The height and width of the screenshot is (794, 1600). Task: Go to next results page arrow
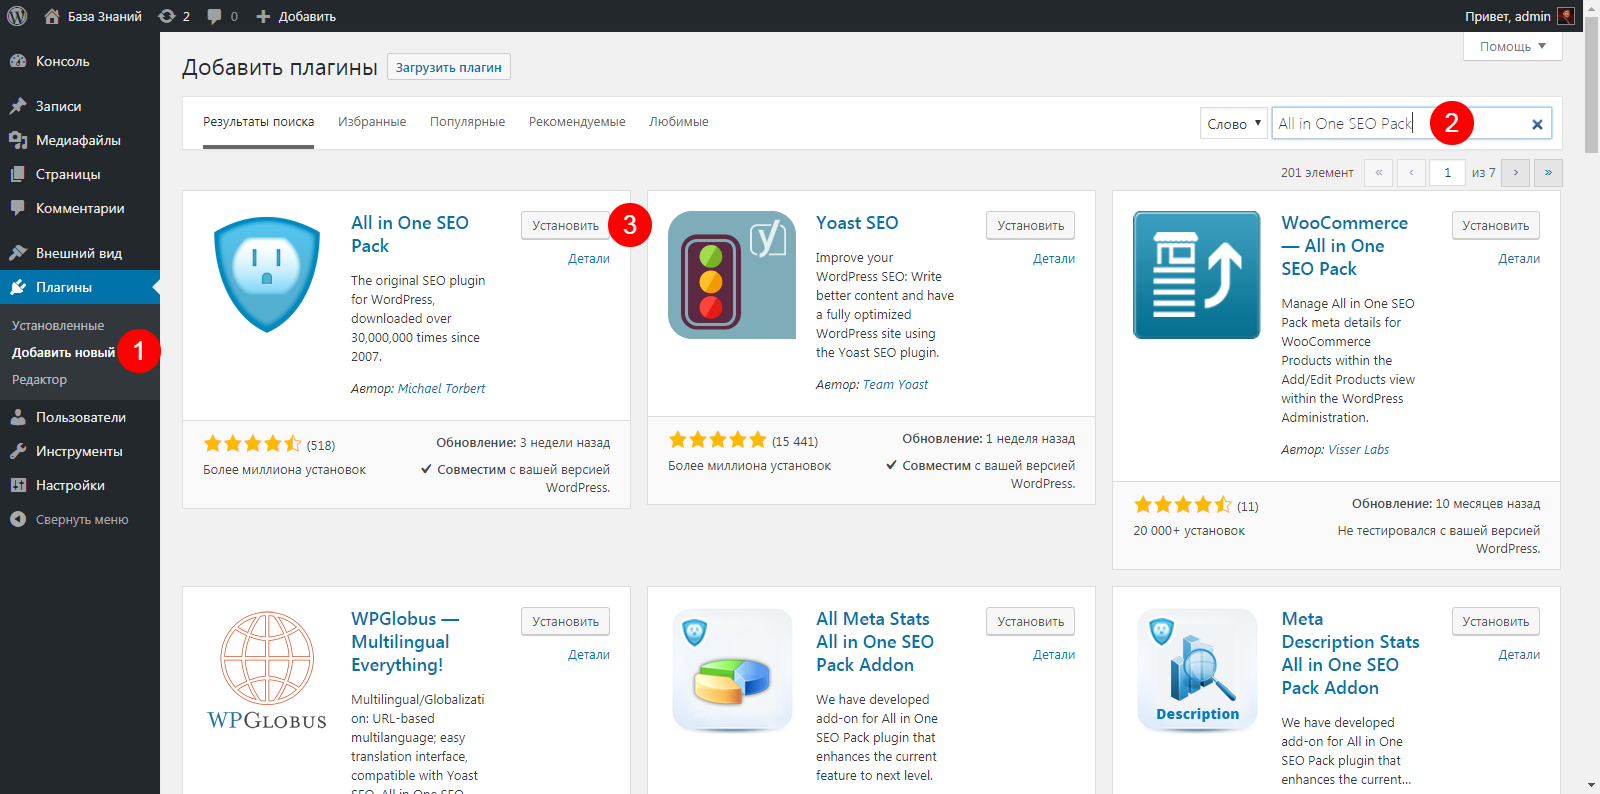(x=1516, y=173)
